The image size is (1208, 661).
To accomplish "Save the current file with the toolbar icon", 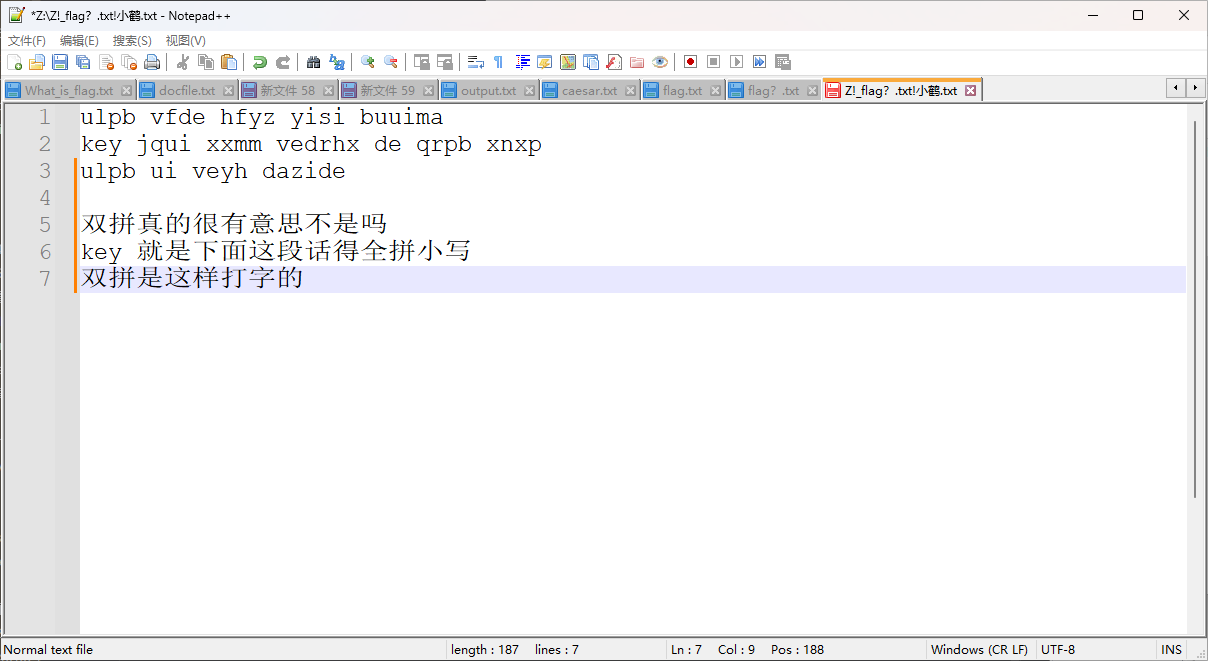I will click(60, 62).
